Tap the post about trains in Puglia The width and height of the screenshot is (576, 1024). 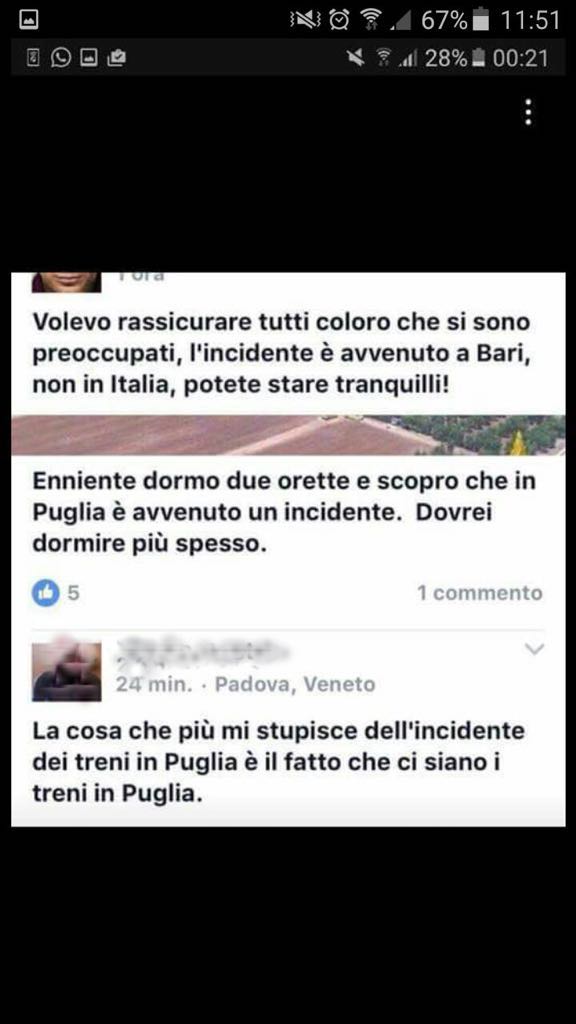pos(279,761)
